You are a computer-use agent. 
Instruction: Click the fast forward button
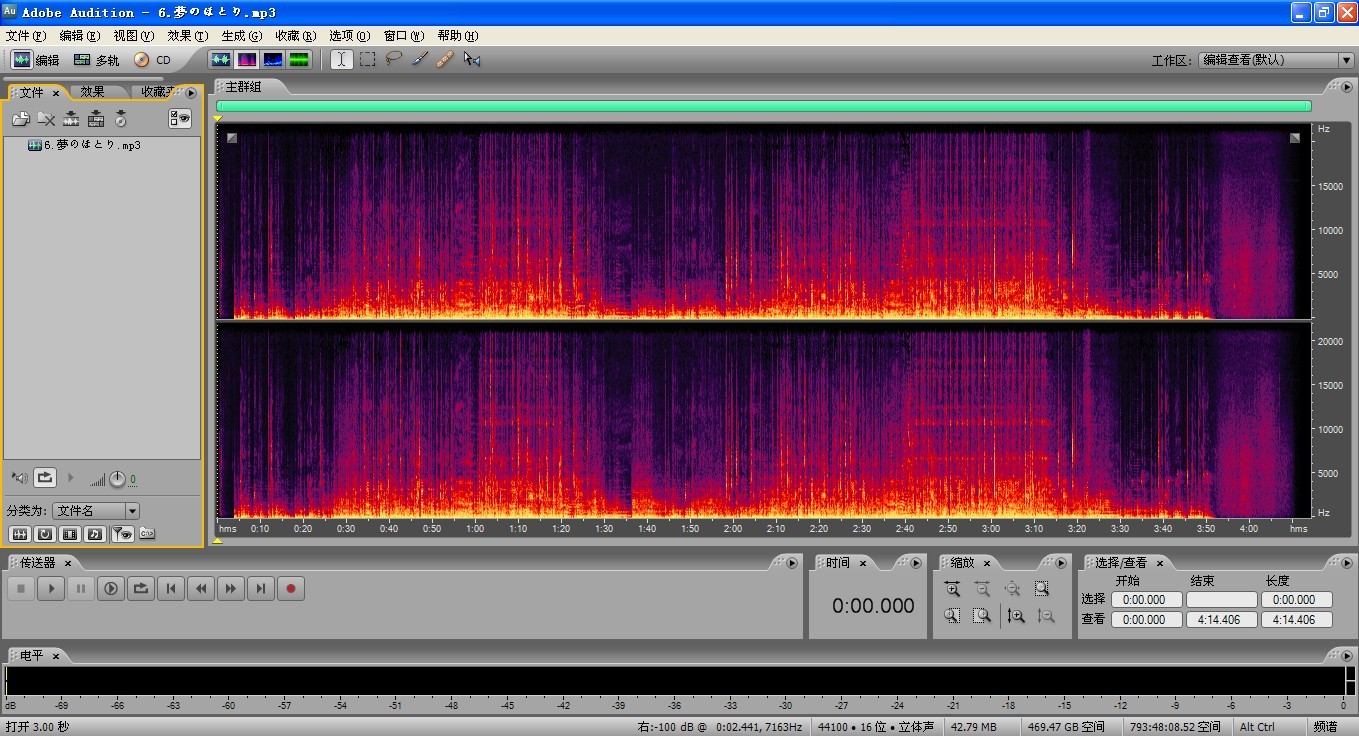pyautogui.click(x=231, y=589)
